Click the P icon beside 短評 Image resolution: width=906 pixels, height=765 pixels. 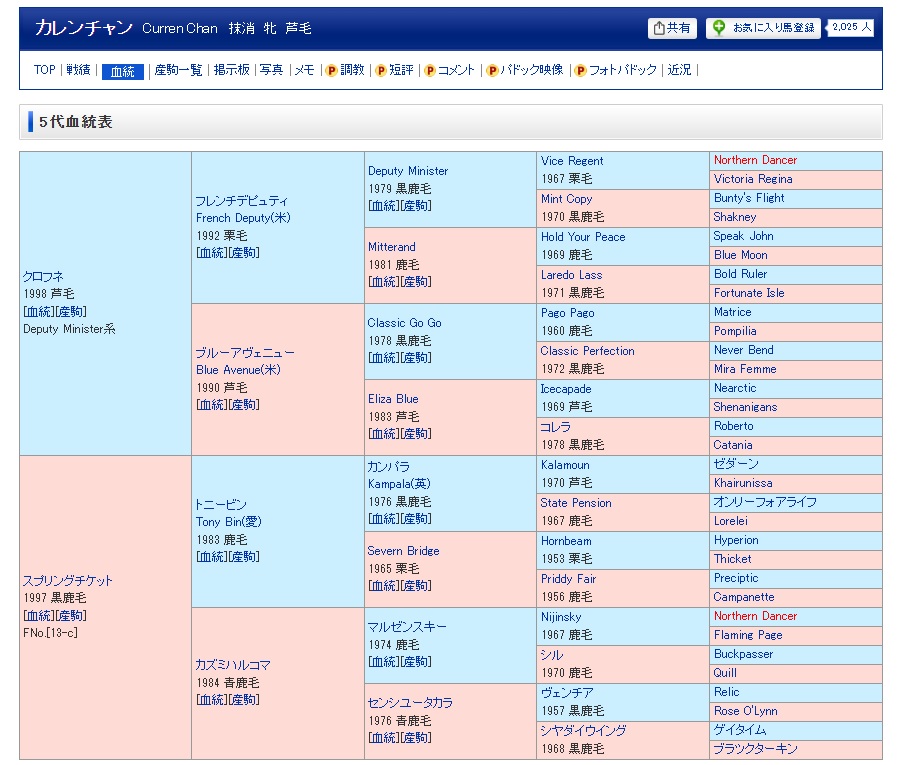[x=381, y=70]
